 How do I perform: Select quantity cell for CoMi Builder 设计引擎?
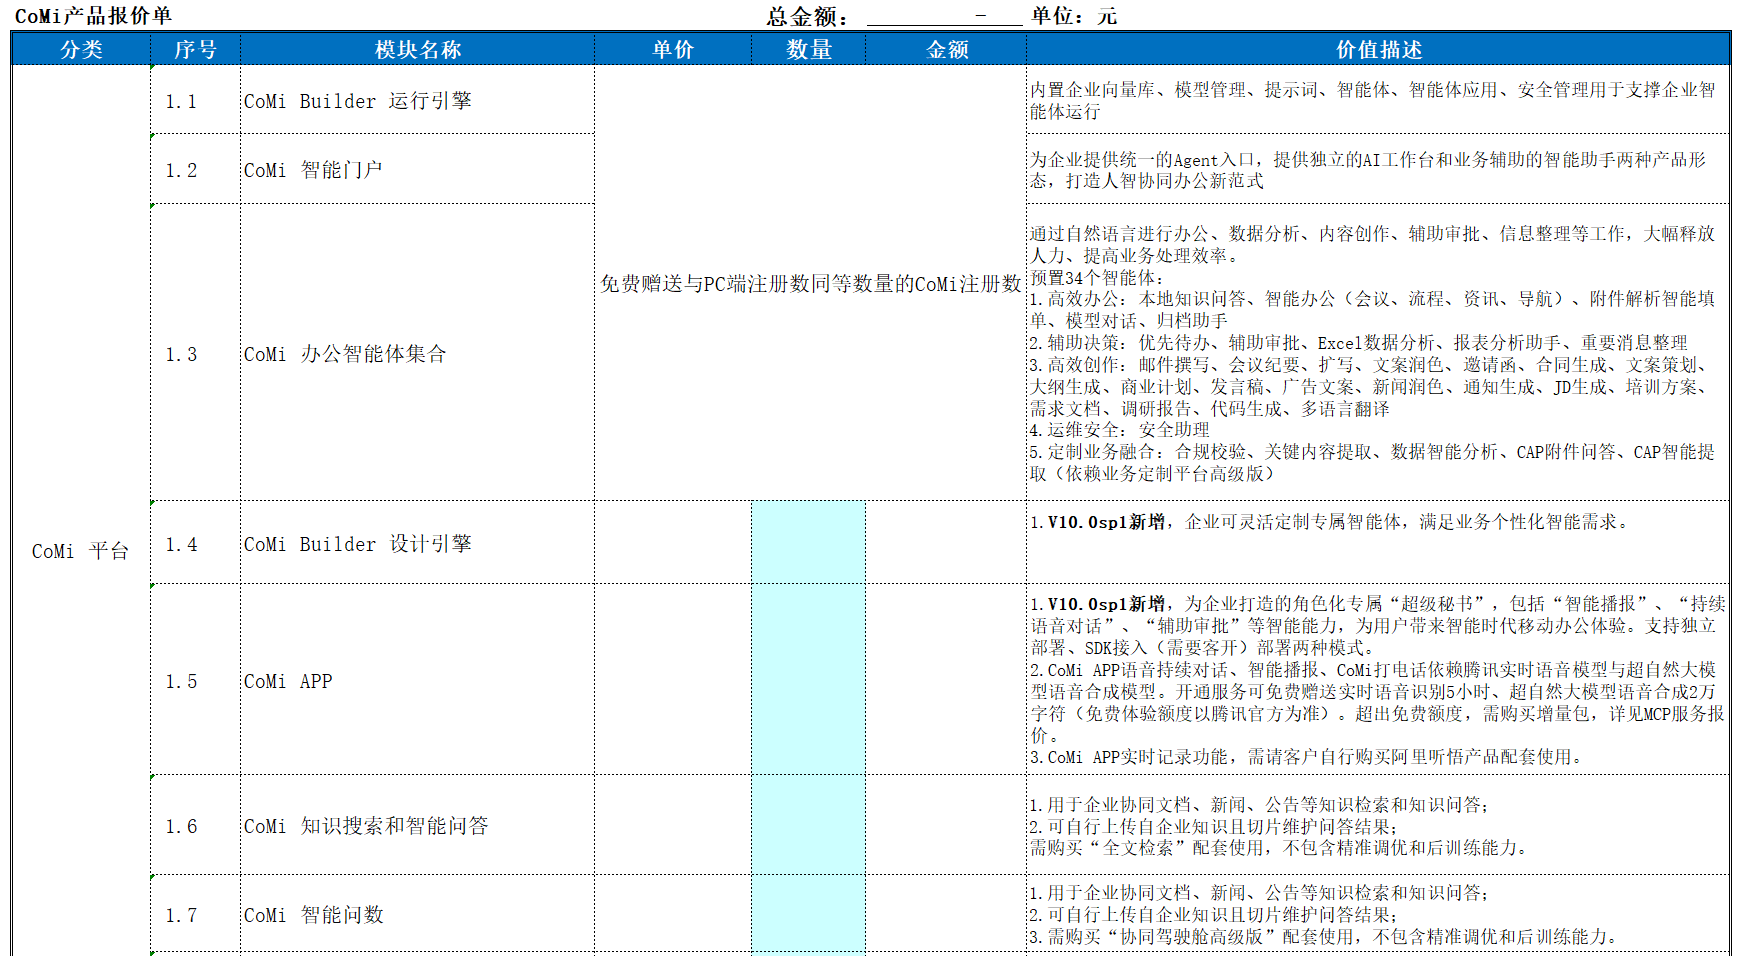coord(808,543)
